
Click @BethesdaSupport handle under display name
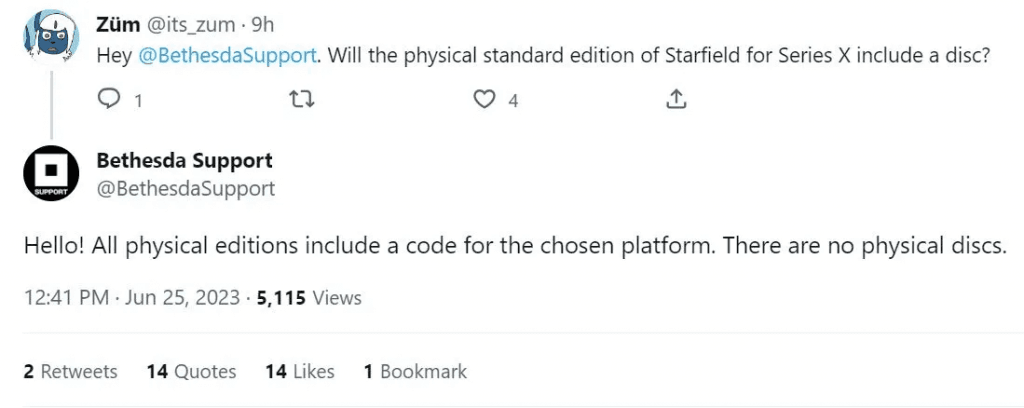(x=185, y=187)
